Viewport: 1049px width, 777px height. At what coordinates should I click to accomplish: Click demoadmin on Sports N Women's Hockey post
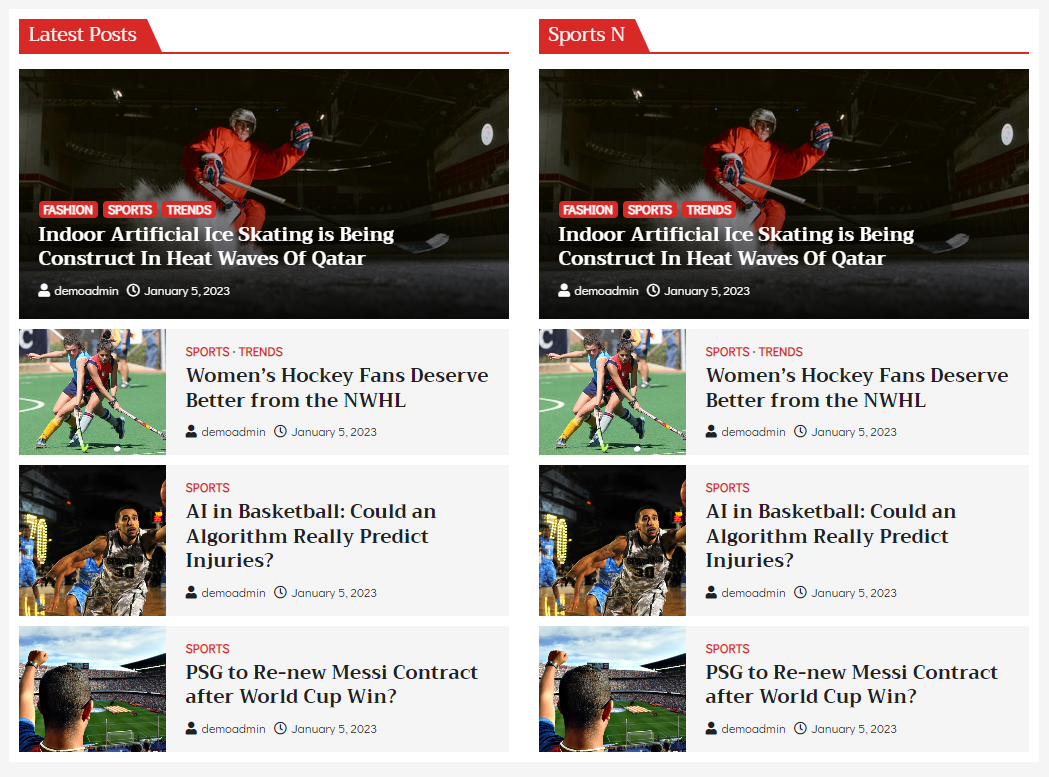pyautogui.click(x=753, y=432)
